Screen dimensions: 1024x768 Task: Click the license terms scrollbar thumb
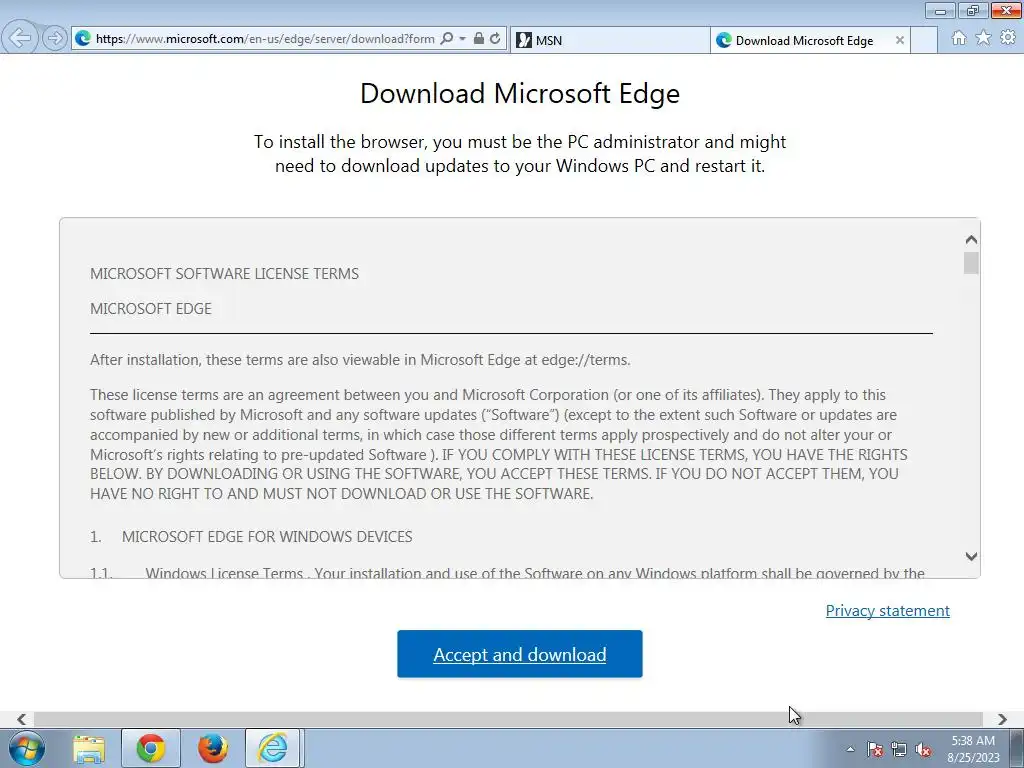coord(971,263)
